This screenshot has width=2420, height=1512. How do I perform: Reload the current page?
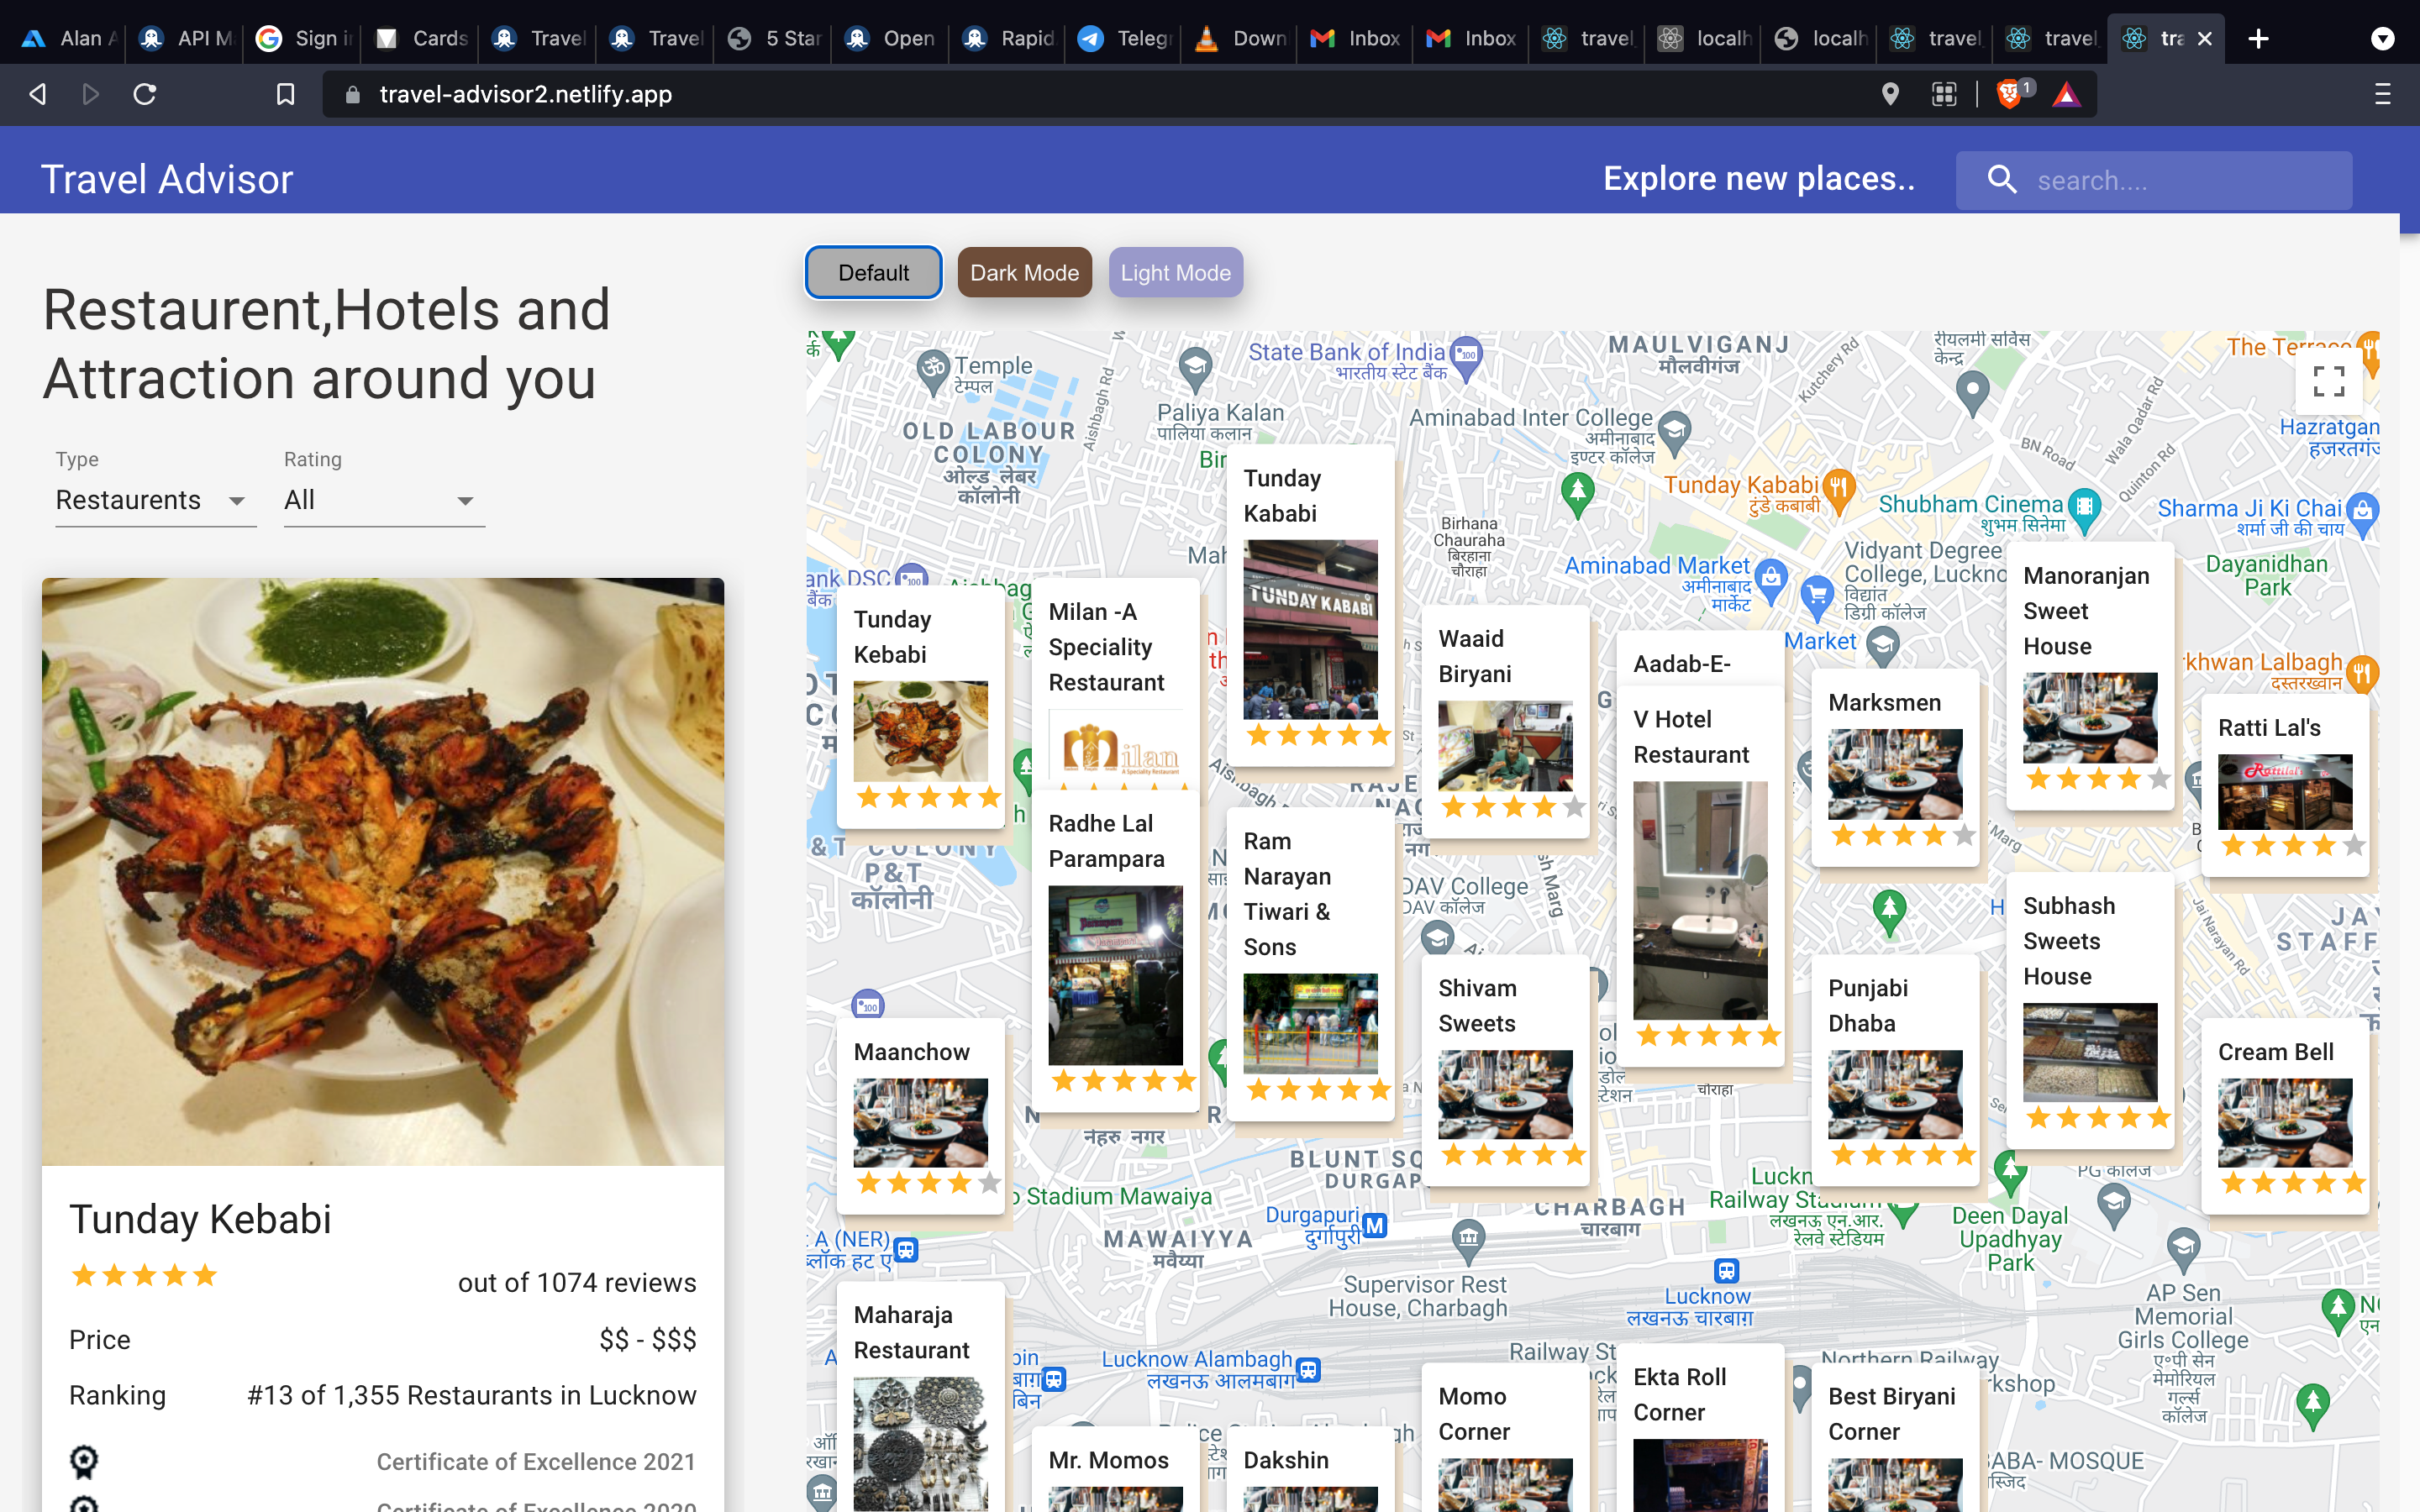145,94
